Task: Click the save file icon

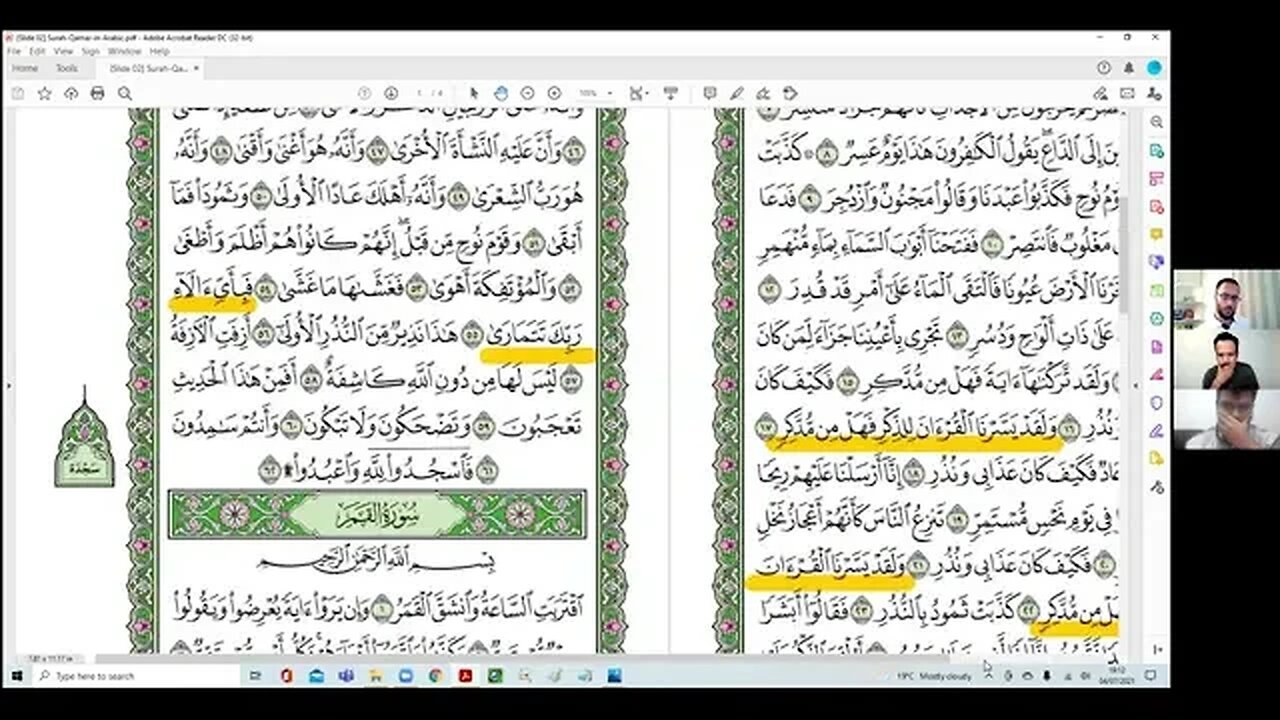Action: click(18, 93)
